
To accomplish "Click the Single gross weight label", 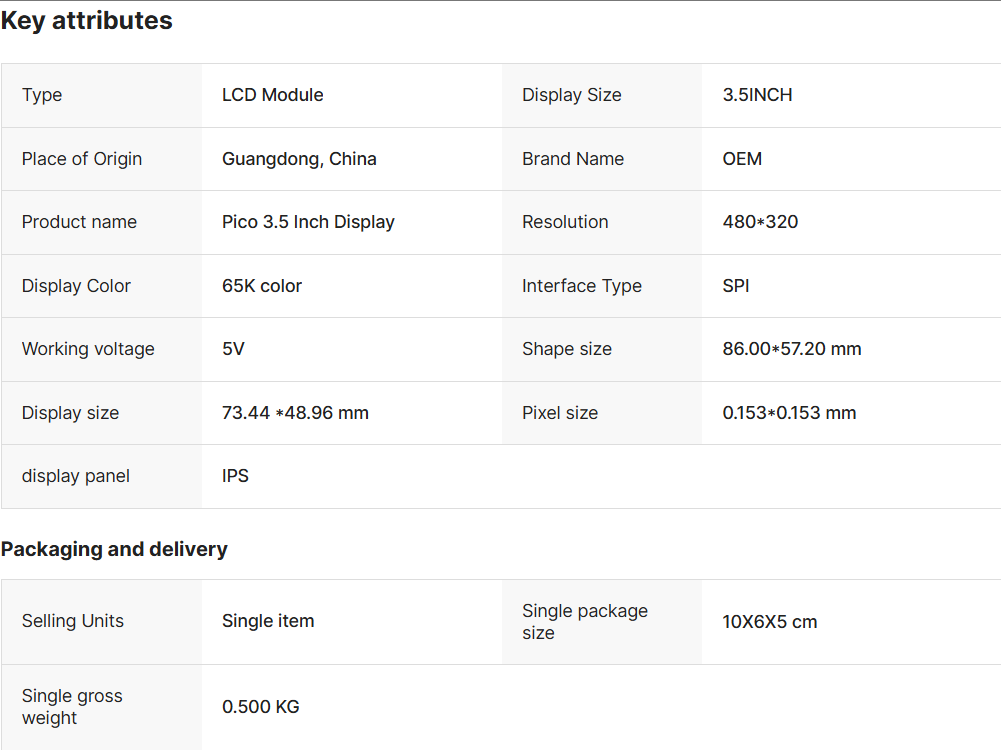I will tap(72, 707).
